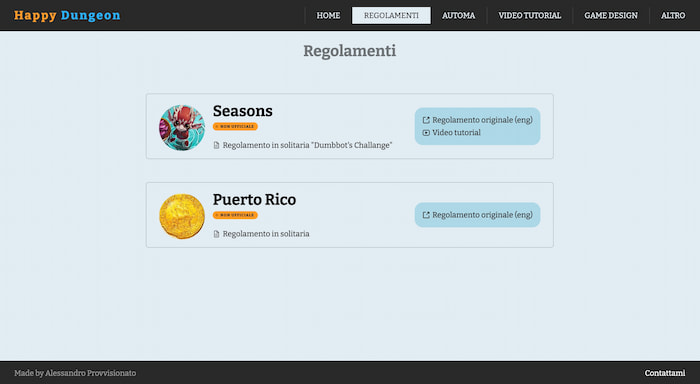Click the play icon beside Video tutorial

click(x=426, y=133)
